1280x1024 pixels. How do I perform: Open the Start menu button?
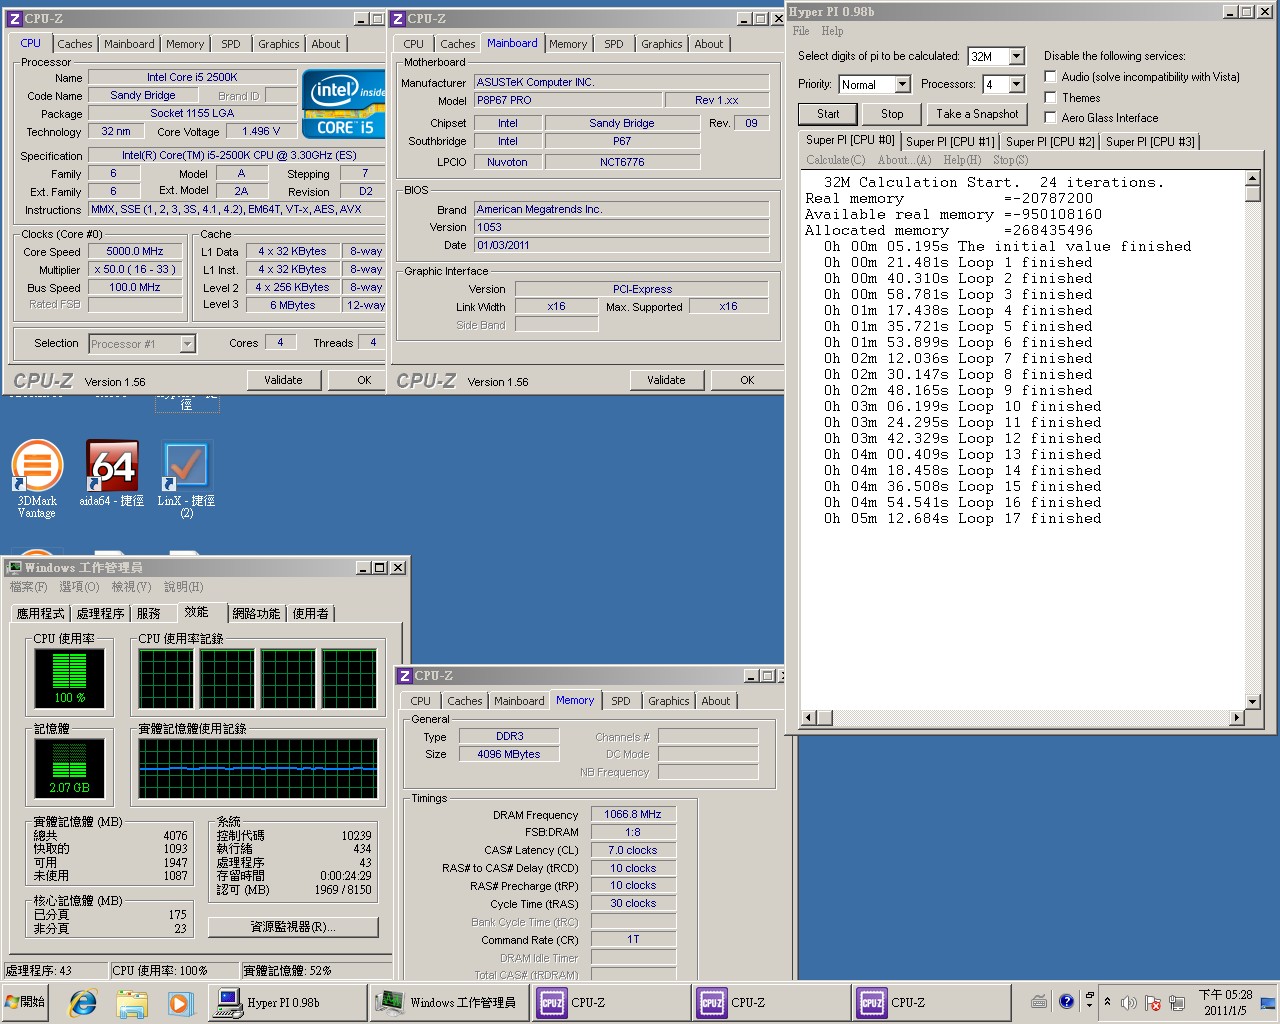pos(26,1001)
